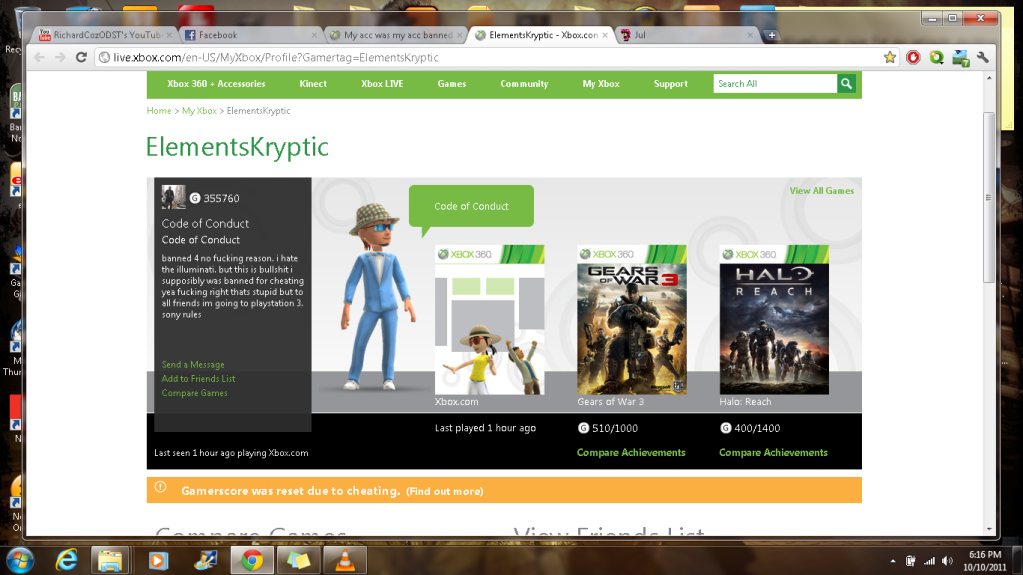Click the volume speaker tray icon
This screenshot has width=1023, height=575.
point(947,561)
